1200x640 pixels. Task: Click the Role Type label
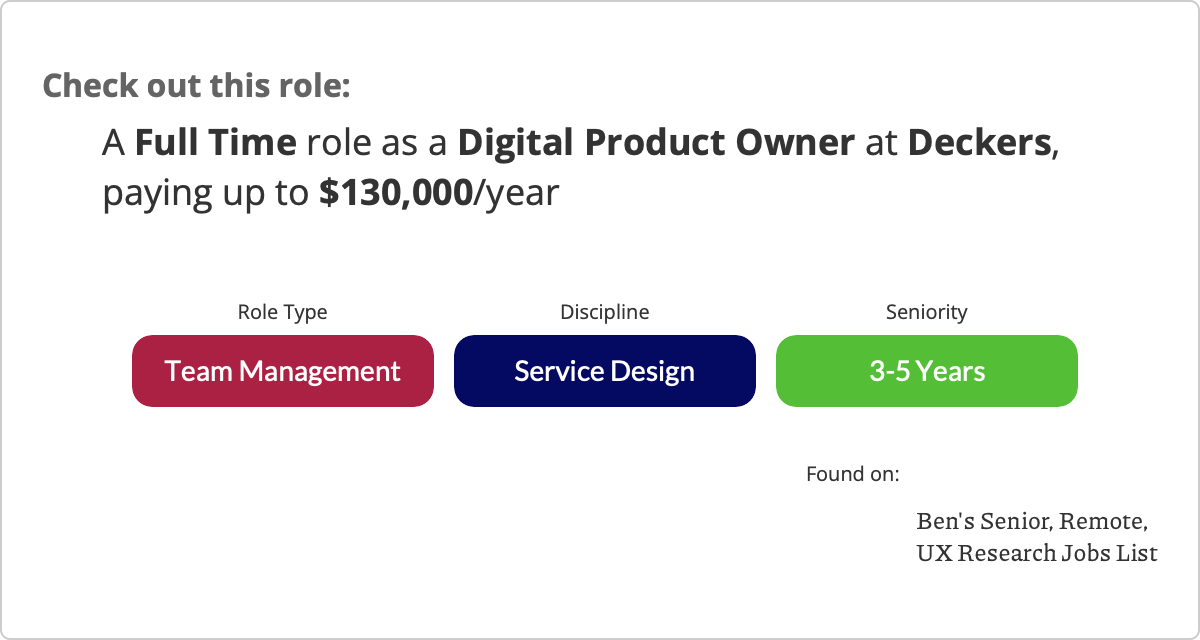coord(282,312)
